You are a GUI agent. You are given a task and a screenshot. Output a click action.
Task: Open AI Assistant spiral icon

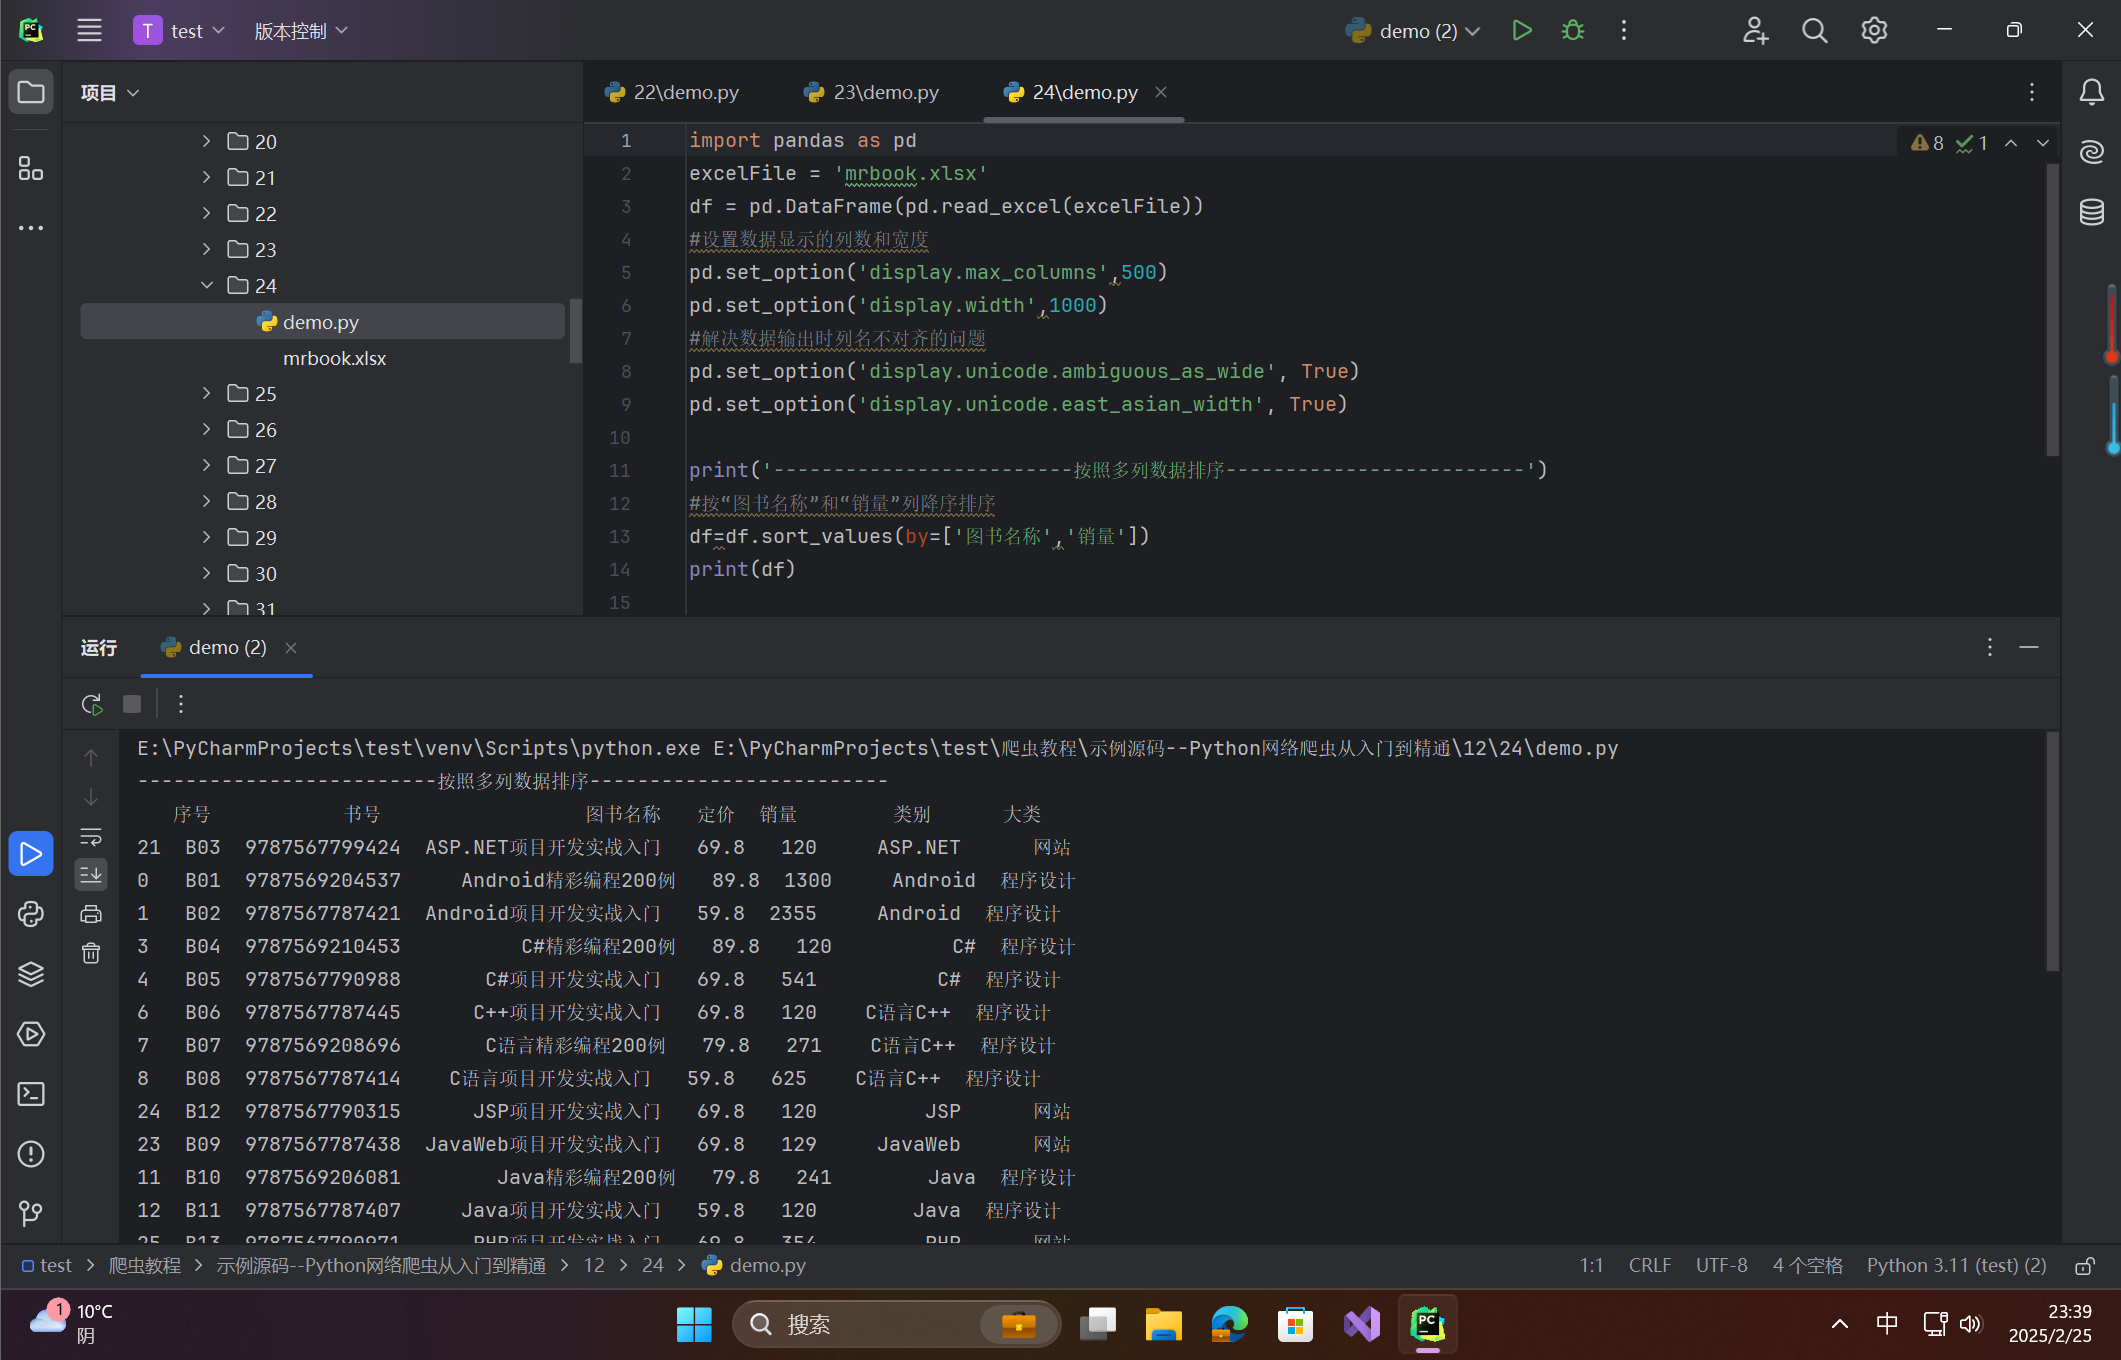2092,152
